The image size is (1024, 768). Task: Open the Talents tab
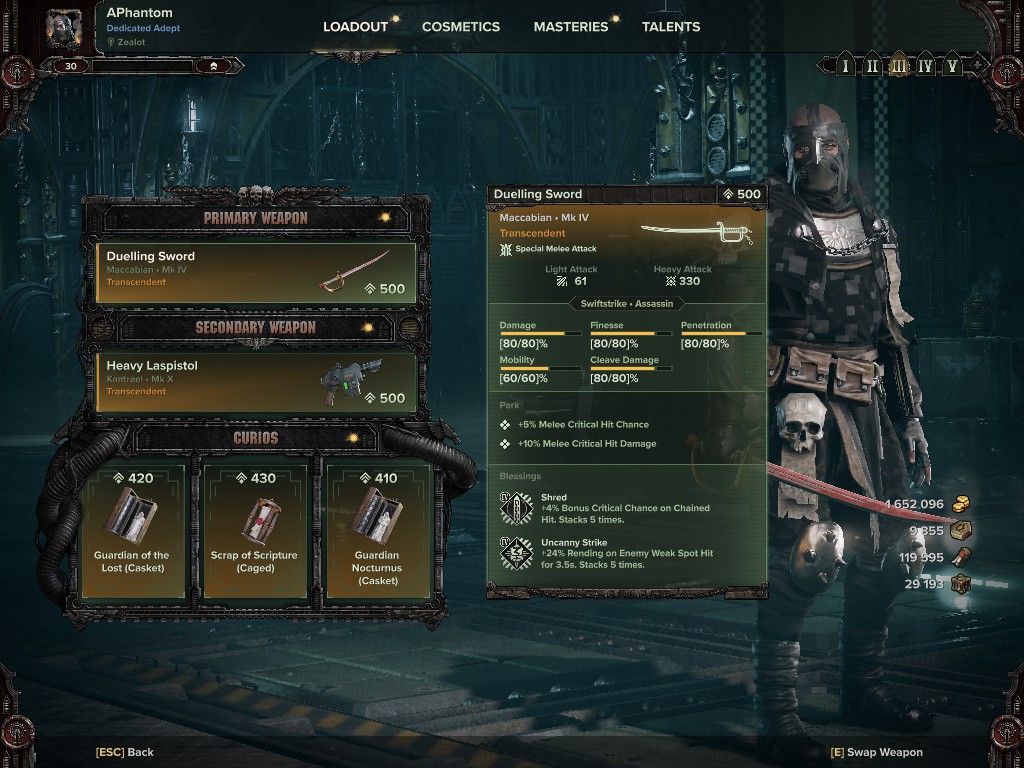point(671,27)
